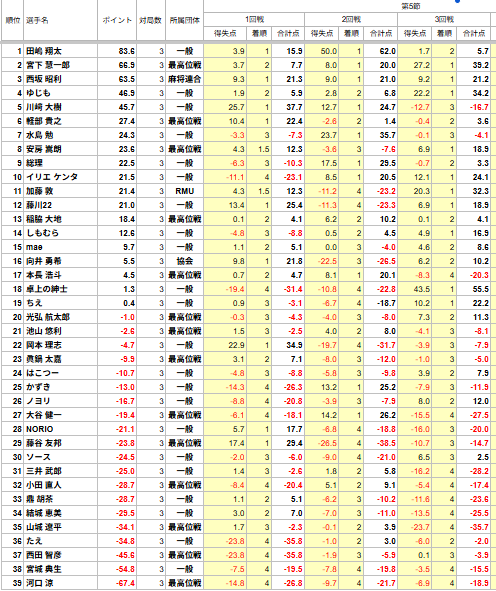
Task: Click the 第5節 header label
Action: tap(410, 6)
